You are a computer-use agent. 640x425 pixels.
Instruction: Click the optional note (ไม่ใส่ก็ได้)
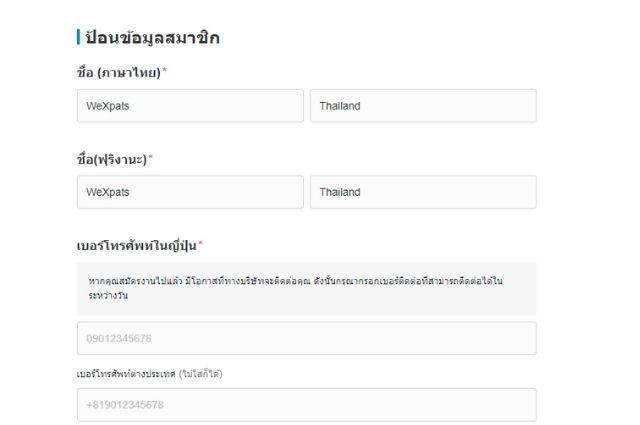coord(200,373)
